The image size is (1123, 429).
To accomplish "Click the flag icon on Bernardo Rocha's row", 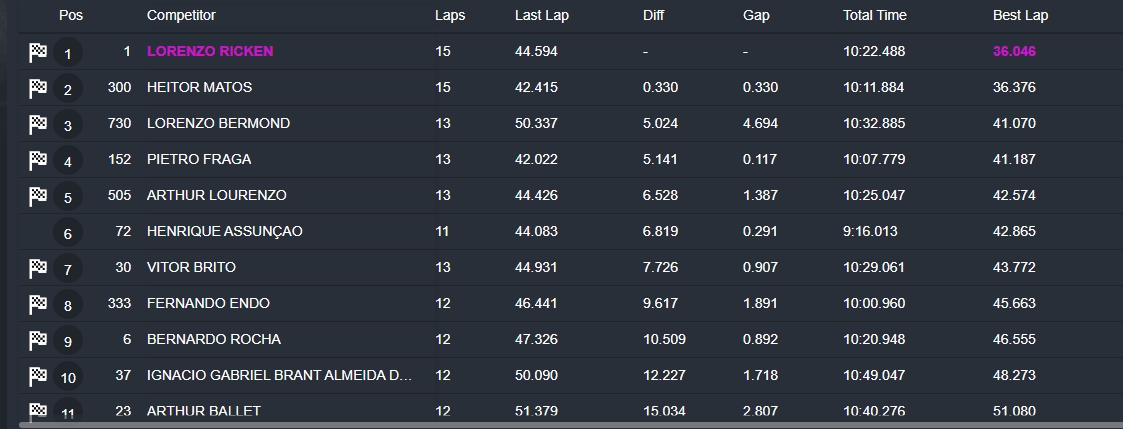I will [x=38, y=340].
